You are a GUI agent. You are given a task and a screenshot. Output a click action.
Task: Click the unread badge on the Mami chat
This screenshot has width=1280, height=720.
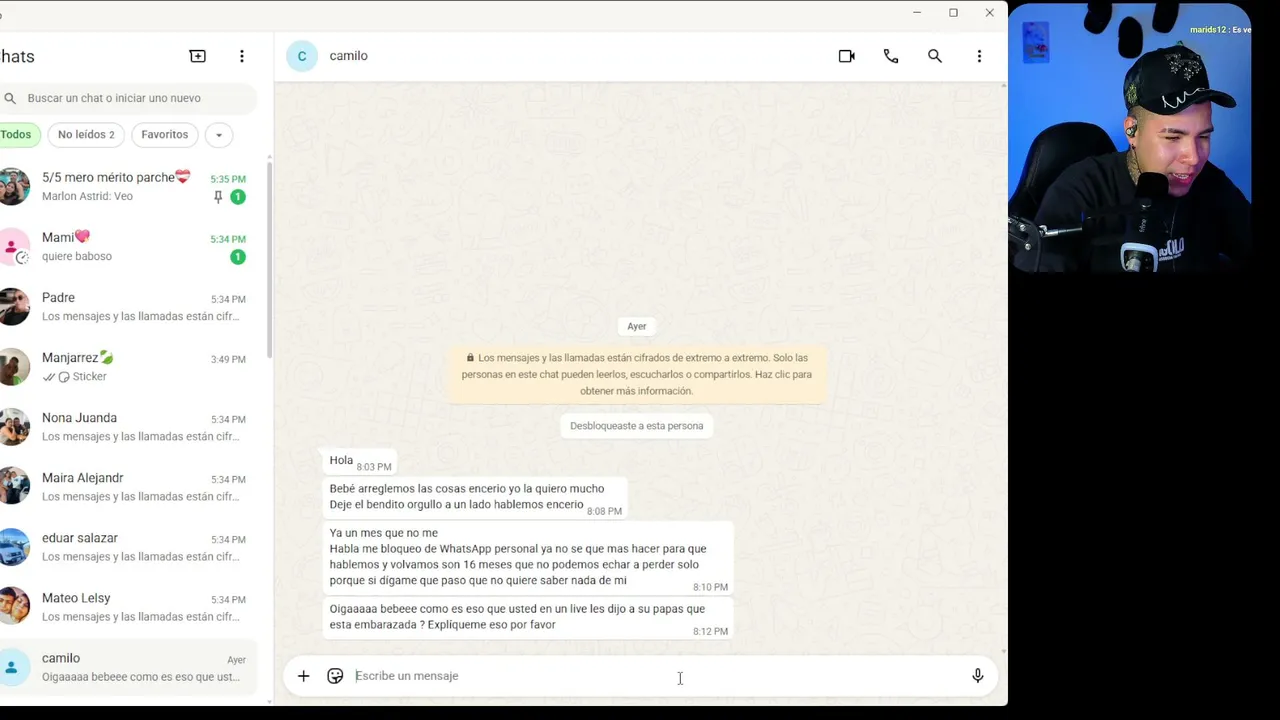tap(238, 257)
